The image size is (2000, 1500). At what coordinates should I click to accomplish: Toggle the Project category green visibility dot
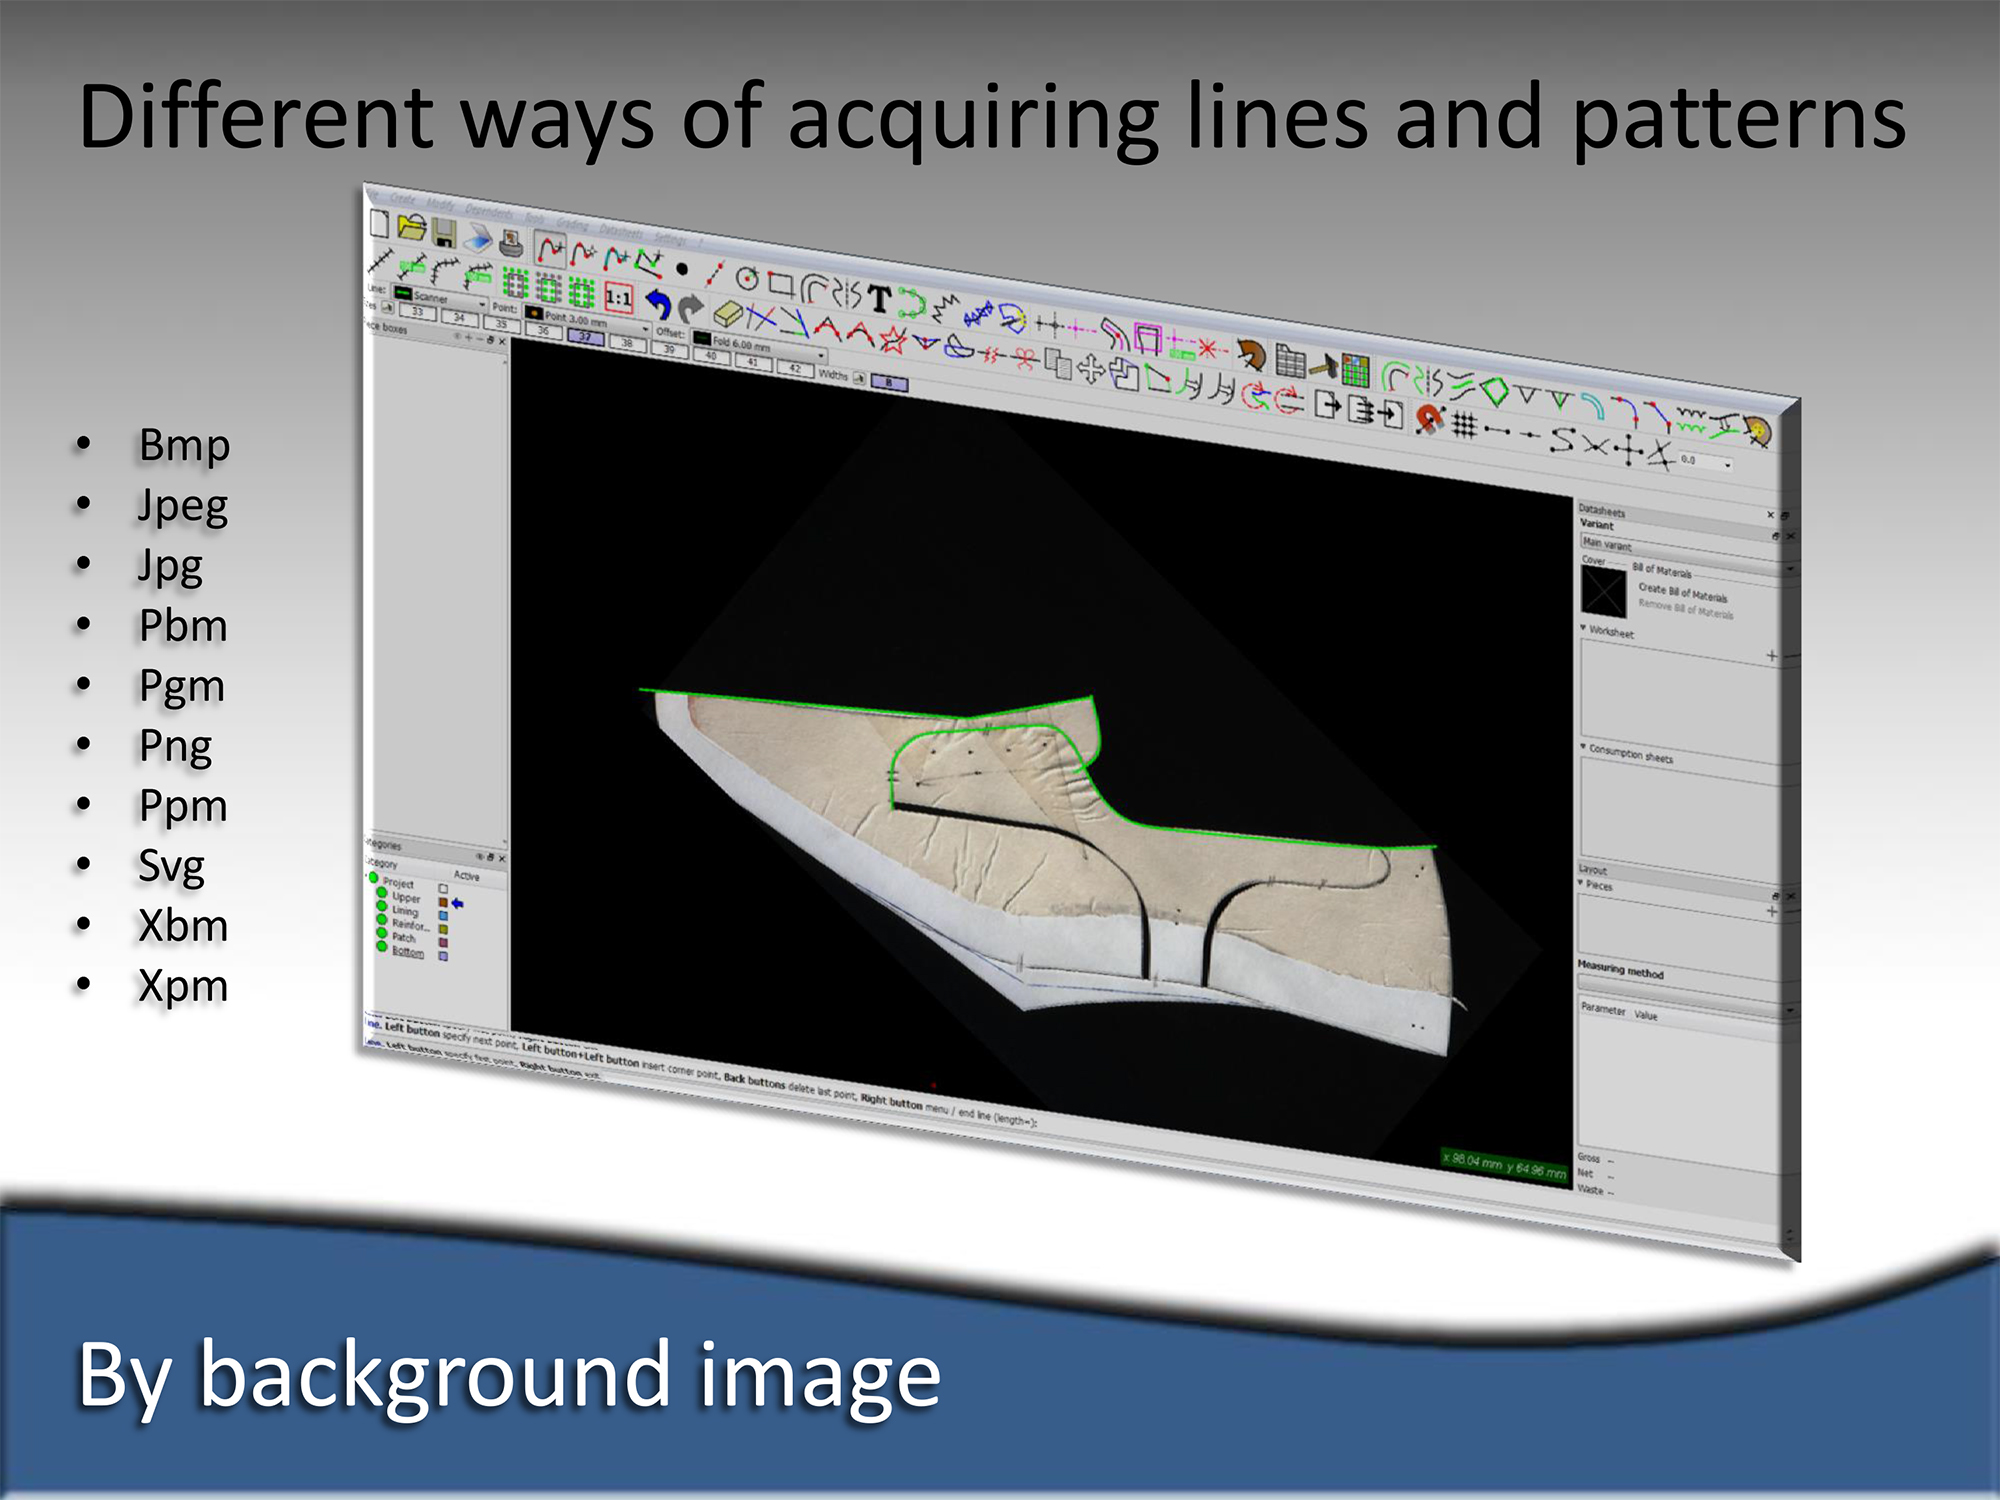pos(374,878)
